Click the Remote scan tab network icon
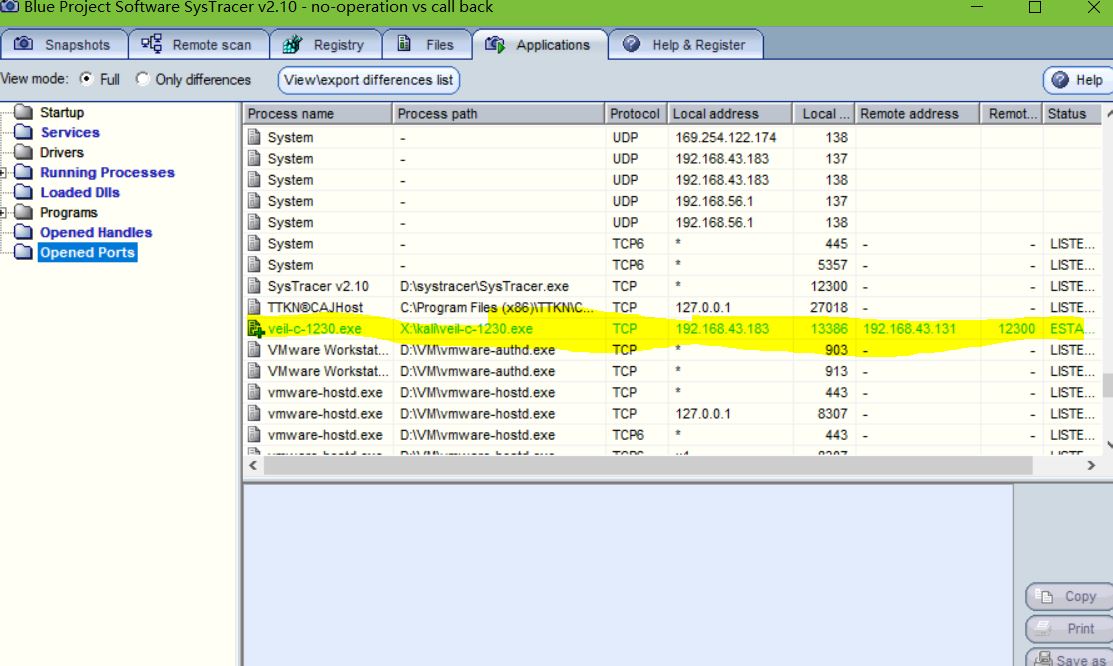The height and width of the screenshot is (666, 1113). tap(151, 43)
